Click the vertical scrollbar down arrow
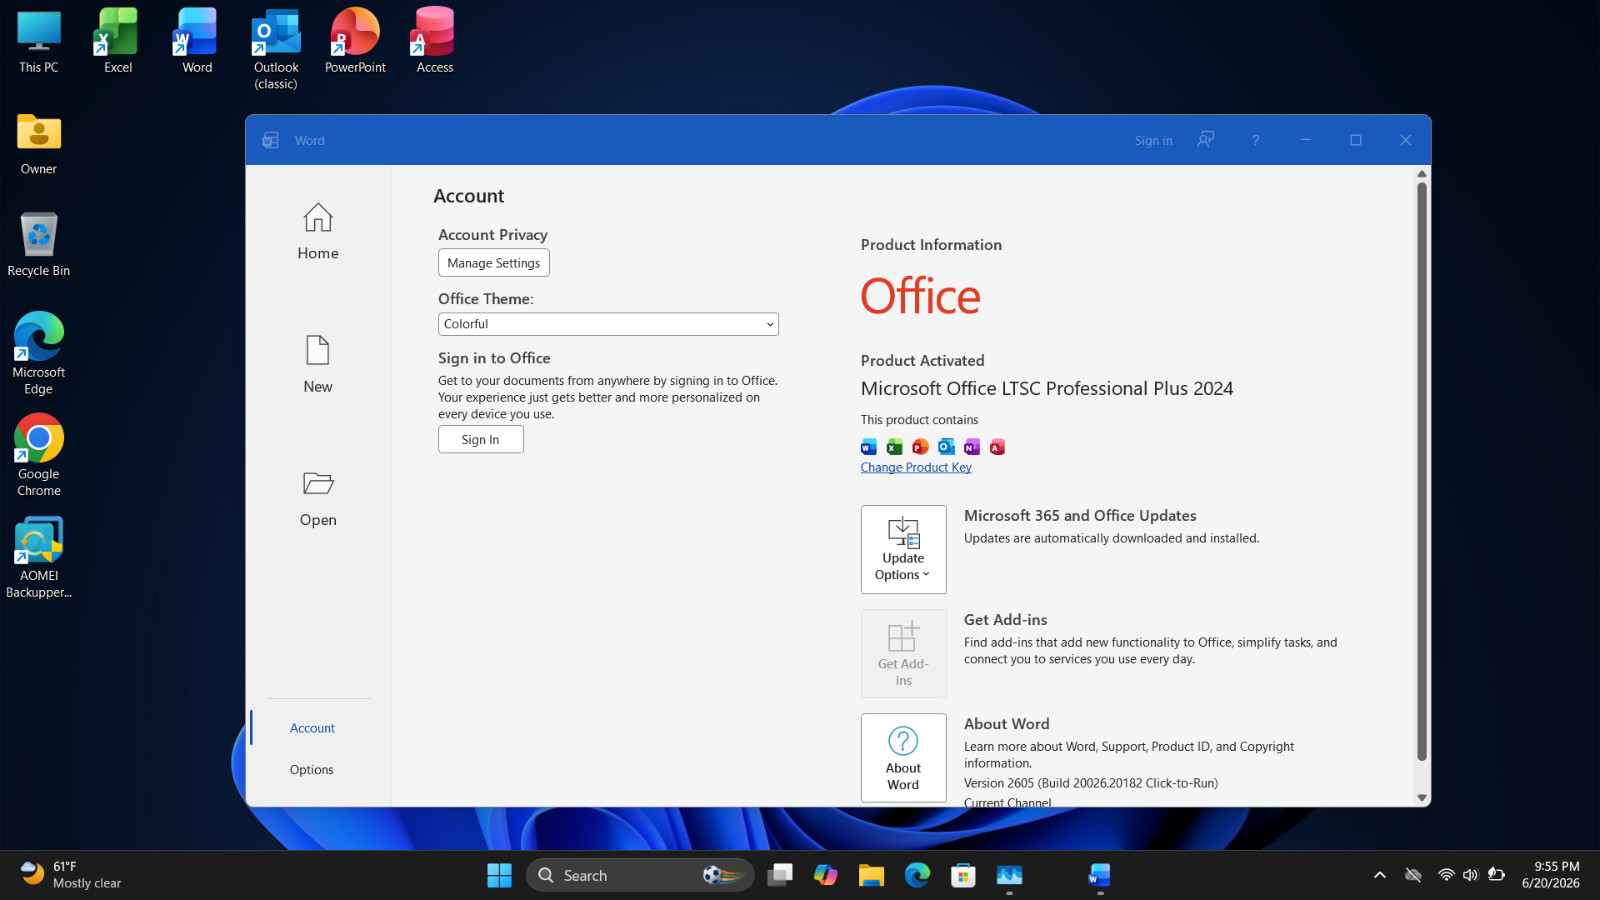 tap(1422, 798)
